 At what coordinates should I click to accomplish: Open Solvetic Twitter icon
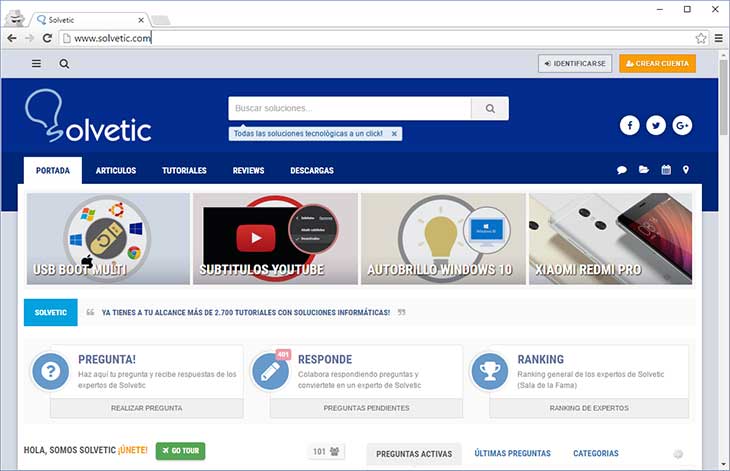(x=656, y=125)
